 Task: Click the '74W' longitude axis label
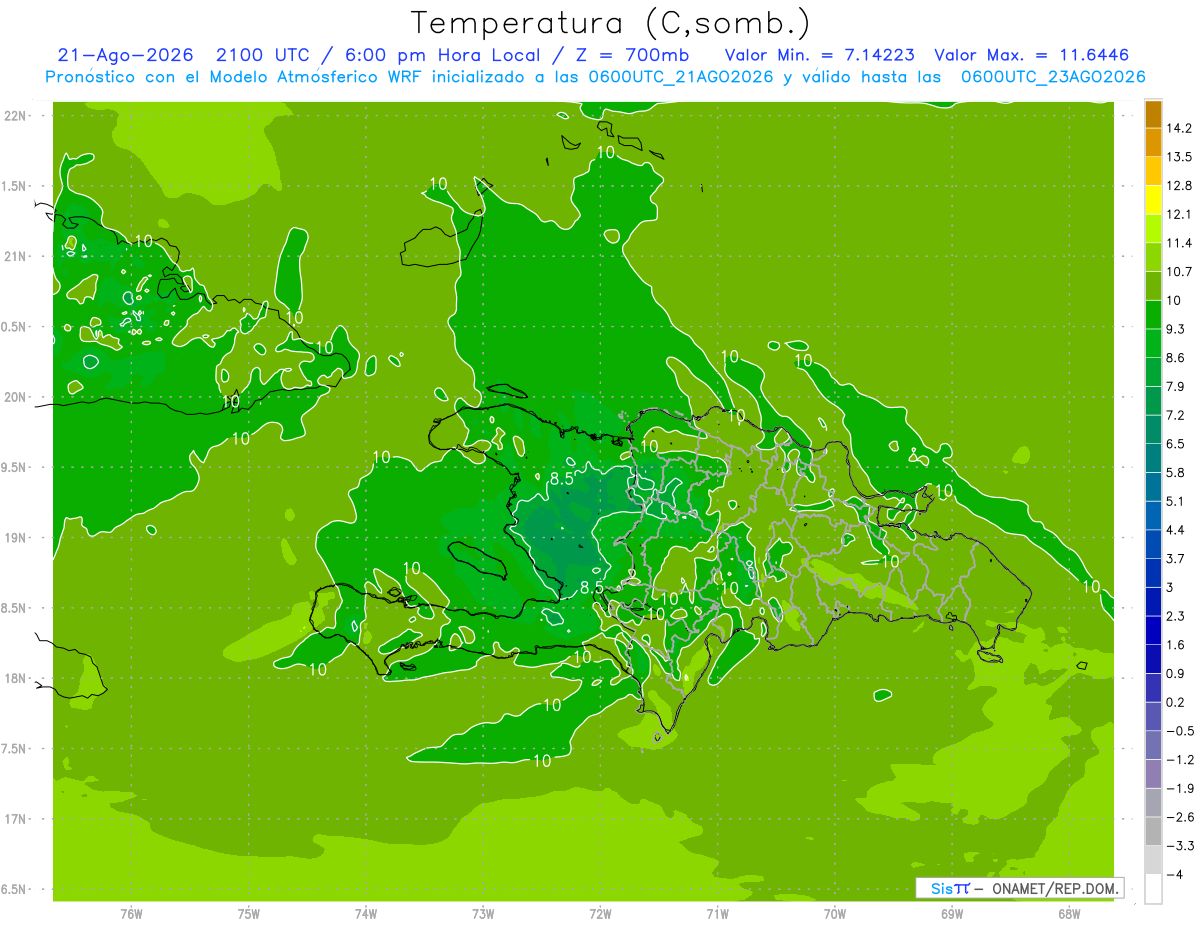pos(366,914)
